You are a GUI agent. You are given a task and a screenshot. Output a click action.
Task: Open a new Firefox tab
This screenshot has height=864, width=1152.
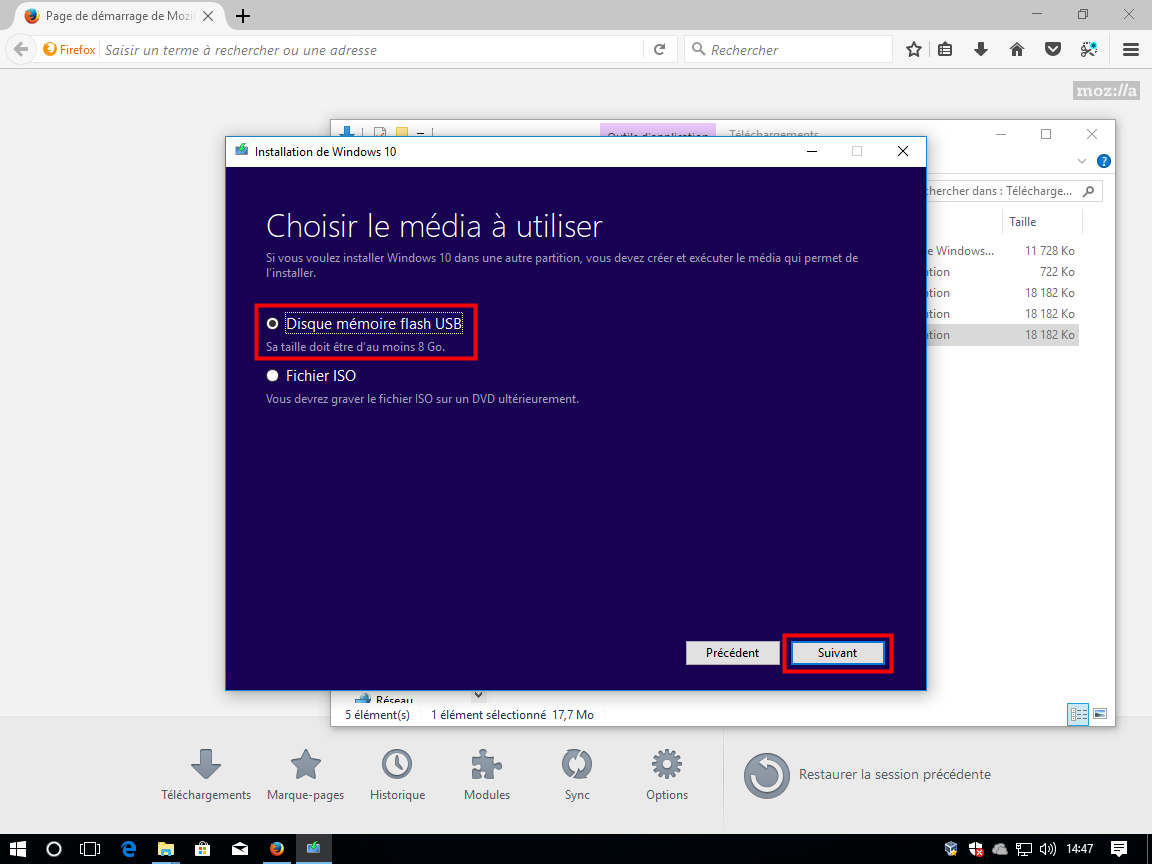(x=243, y=16)
